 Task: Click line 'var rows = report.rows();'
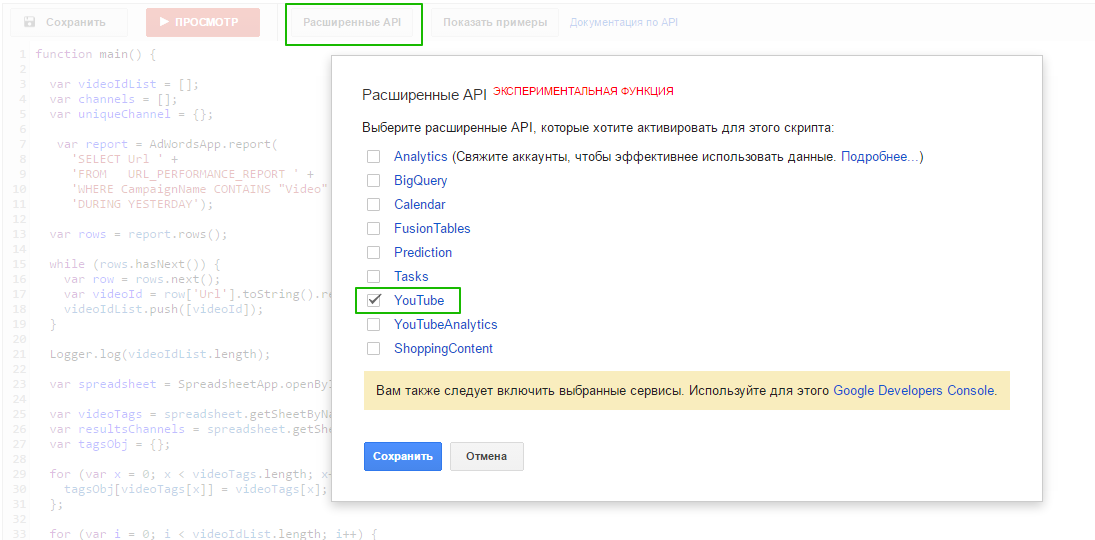tap(138, 234)
